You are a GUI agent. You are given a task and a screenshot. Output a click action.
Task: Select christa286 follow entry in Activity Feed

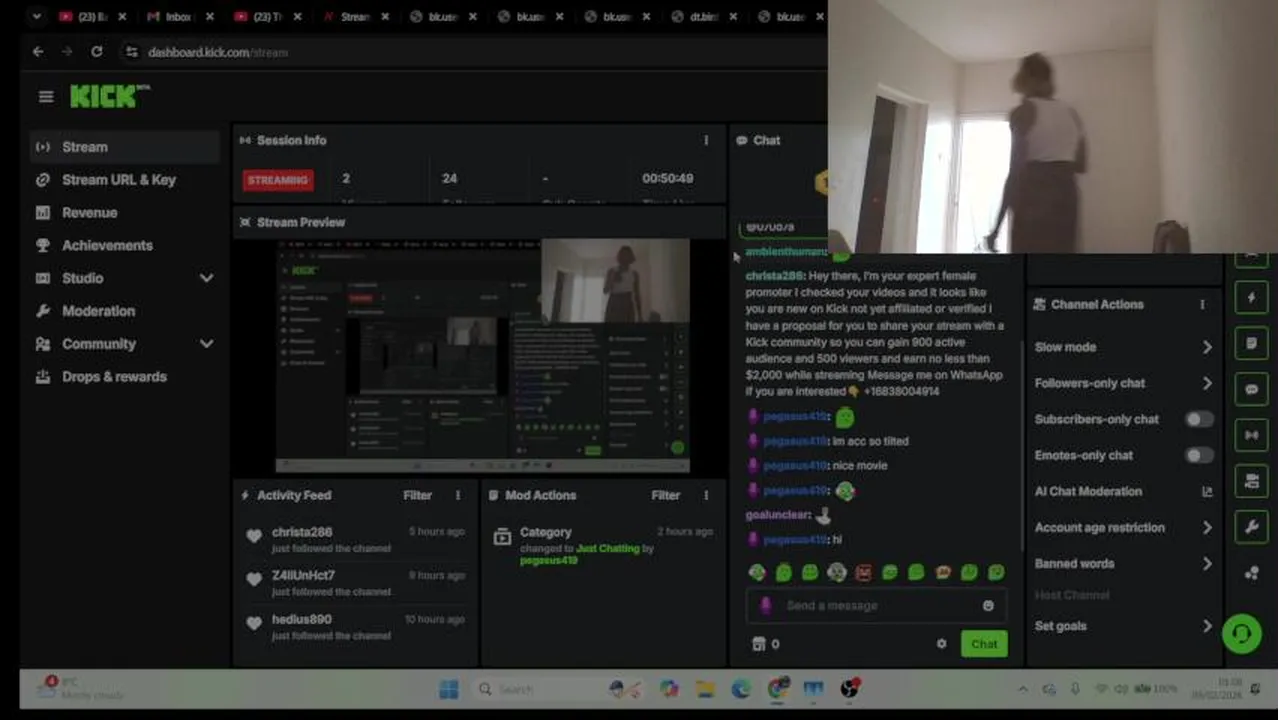point(355,539)
